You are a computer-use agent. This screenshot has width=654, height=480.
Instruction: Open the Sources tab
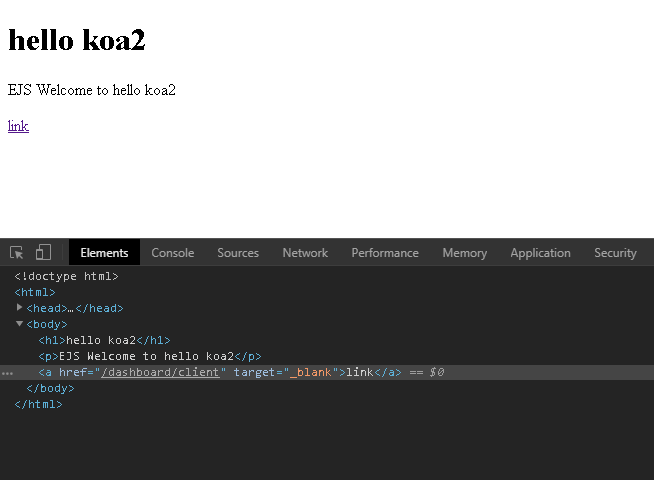(238, 253)
